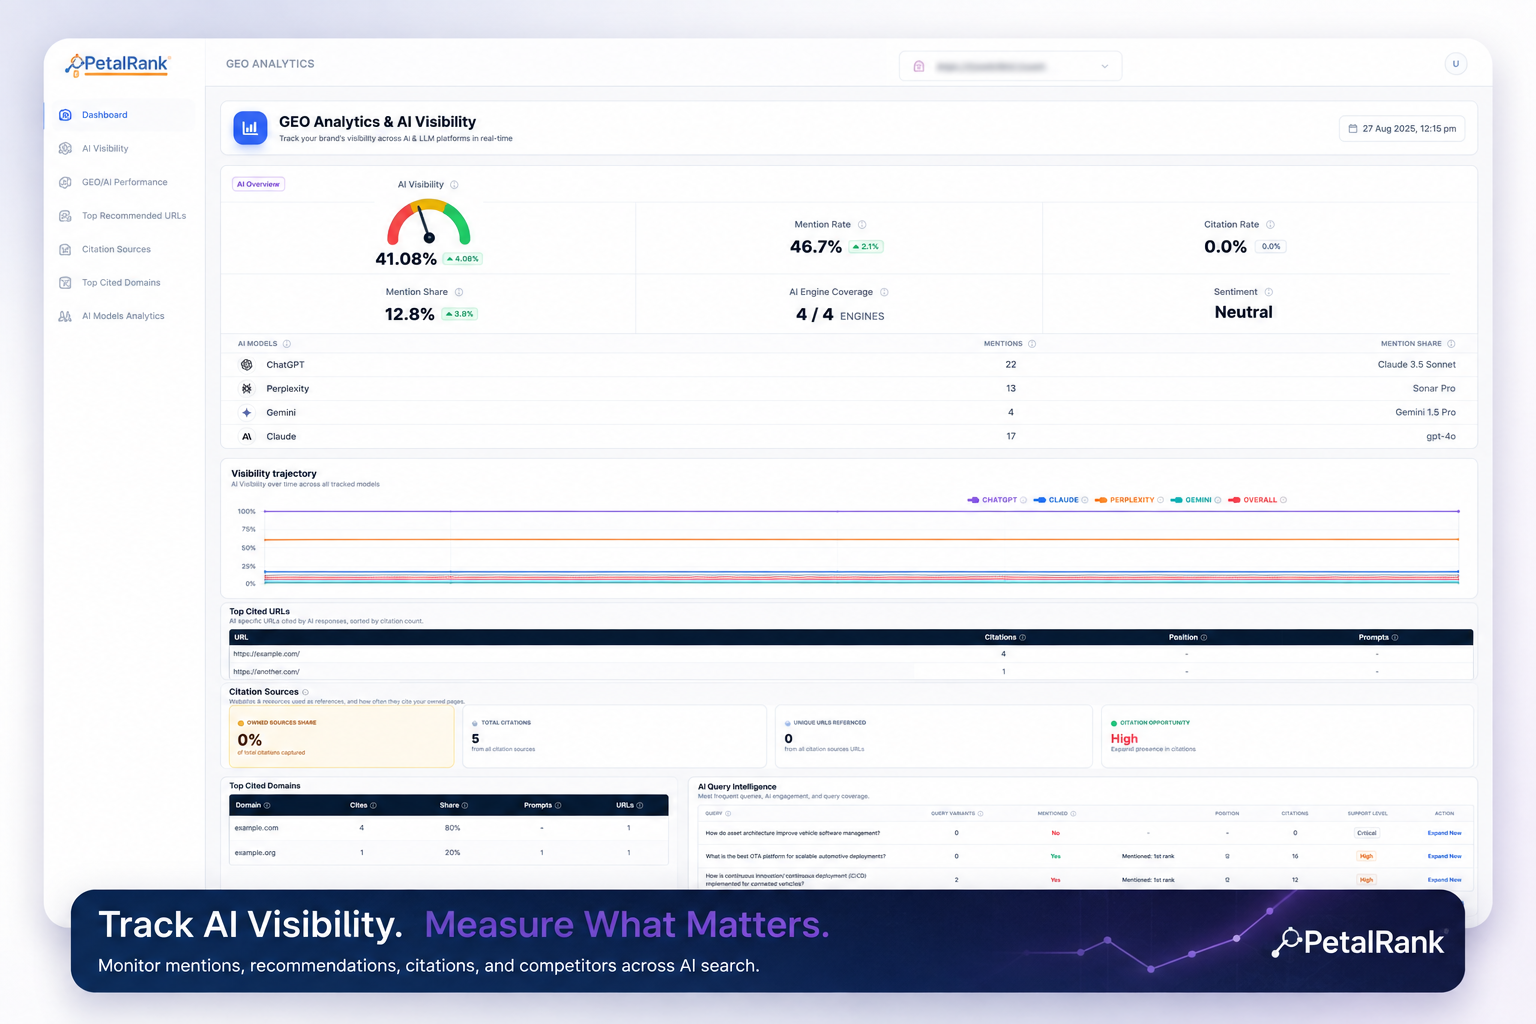The width and height of the screenshot is (1536, 1024).
Task: Click info icon beside URLs column header
Action: pos(640,805)
